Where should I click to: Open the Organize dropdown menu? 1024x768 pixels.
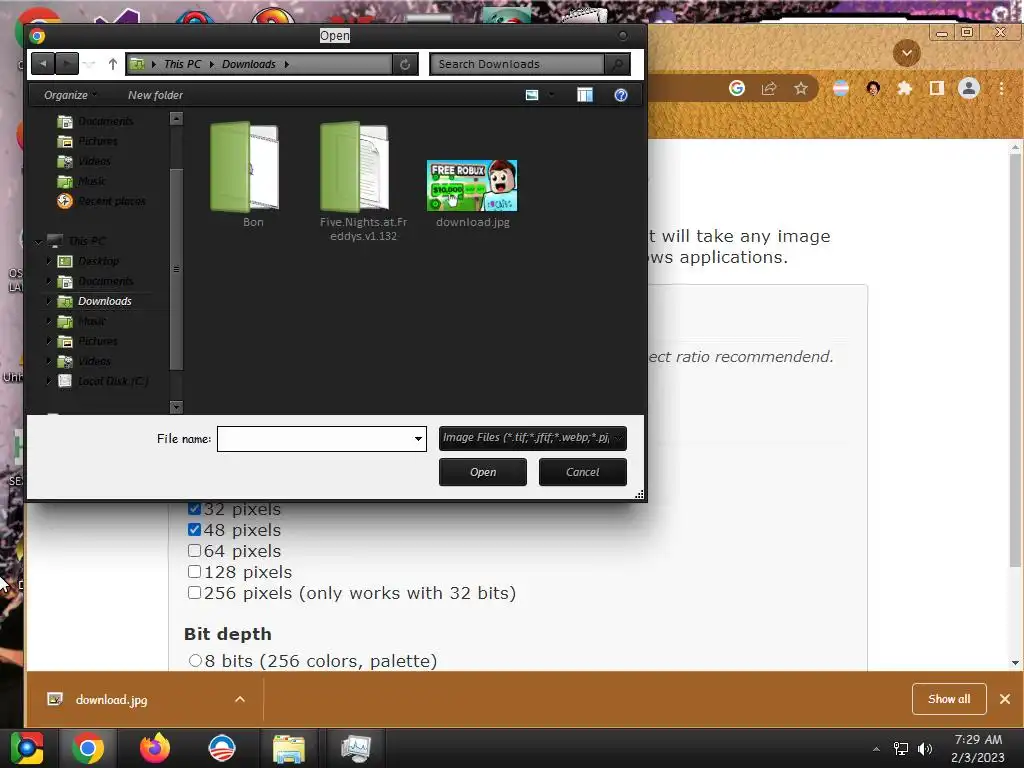point(70,95)
